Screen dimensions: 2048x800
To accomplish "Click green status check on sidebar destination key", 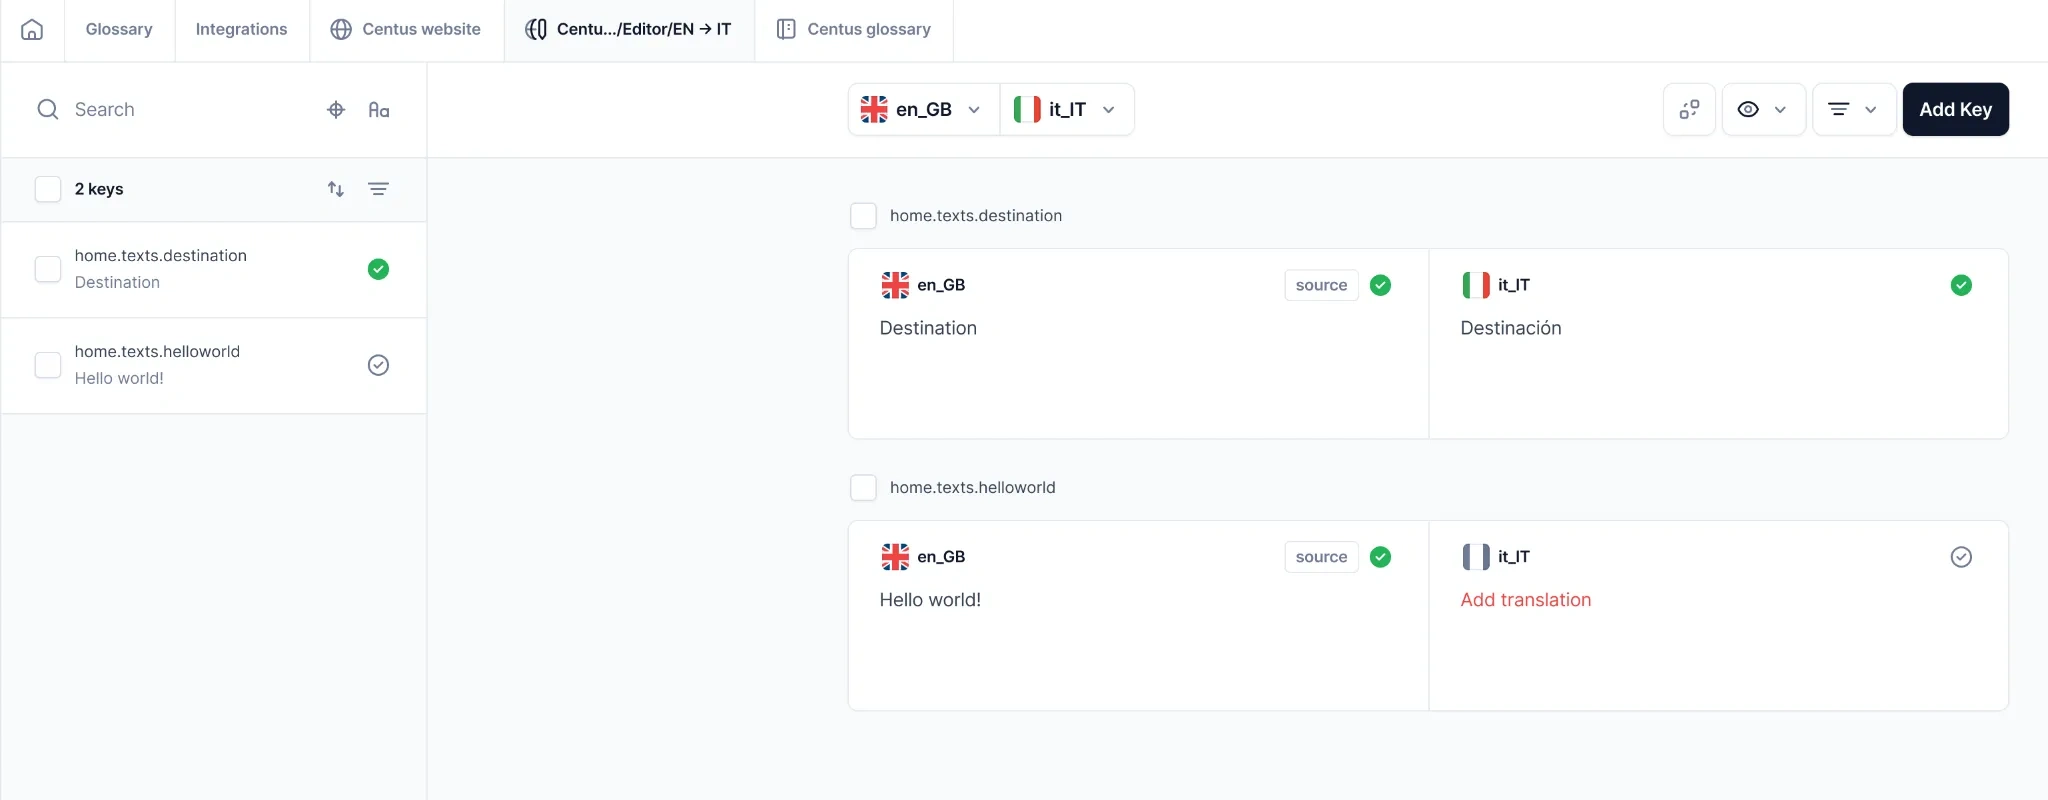I will (378, 269).
